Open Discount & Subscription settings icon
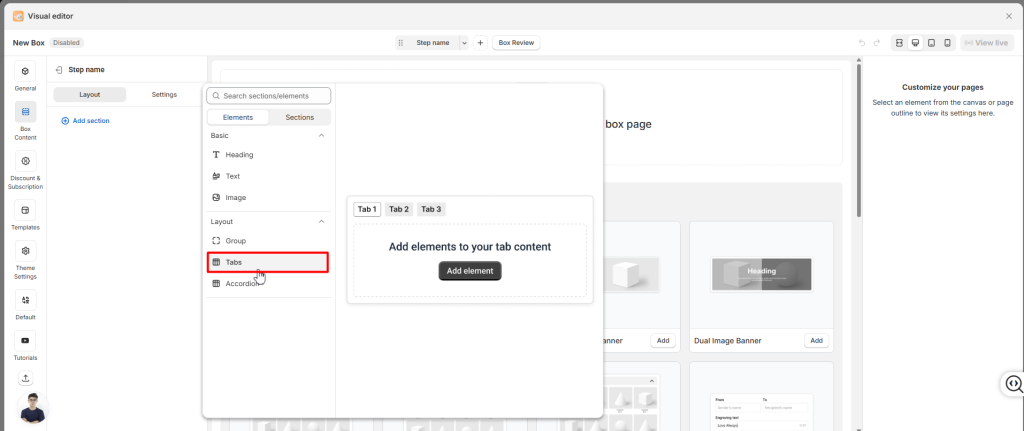This screenshot has height=431, width=1024. click(25, 161)
